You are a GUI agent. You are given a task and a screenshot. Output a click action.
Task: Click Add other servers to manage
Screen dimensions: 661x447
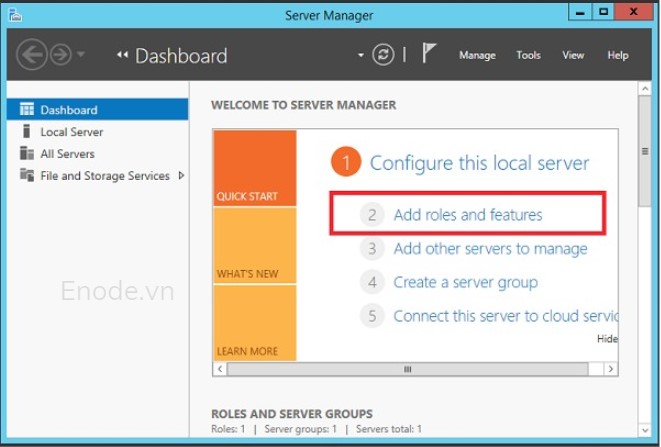(490, 248)
